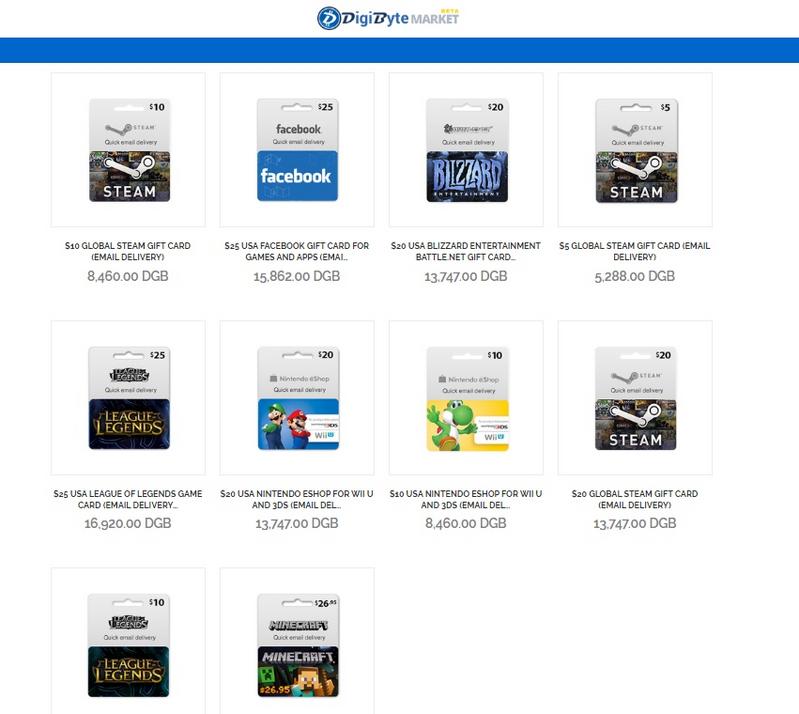The height and width of the screenshot is (714, 799).
Task: Click the '$25 USA Facebook Gift Card' title link
Action: [x=297, y=251]
